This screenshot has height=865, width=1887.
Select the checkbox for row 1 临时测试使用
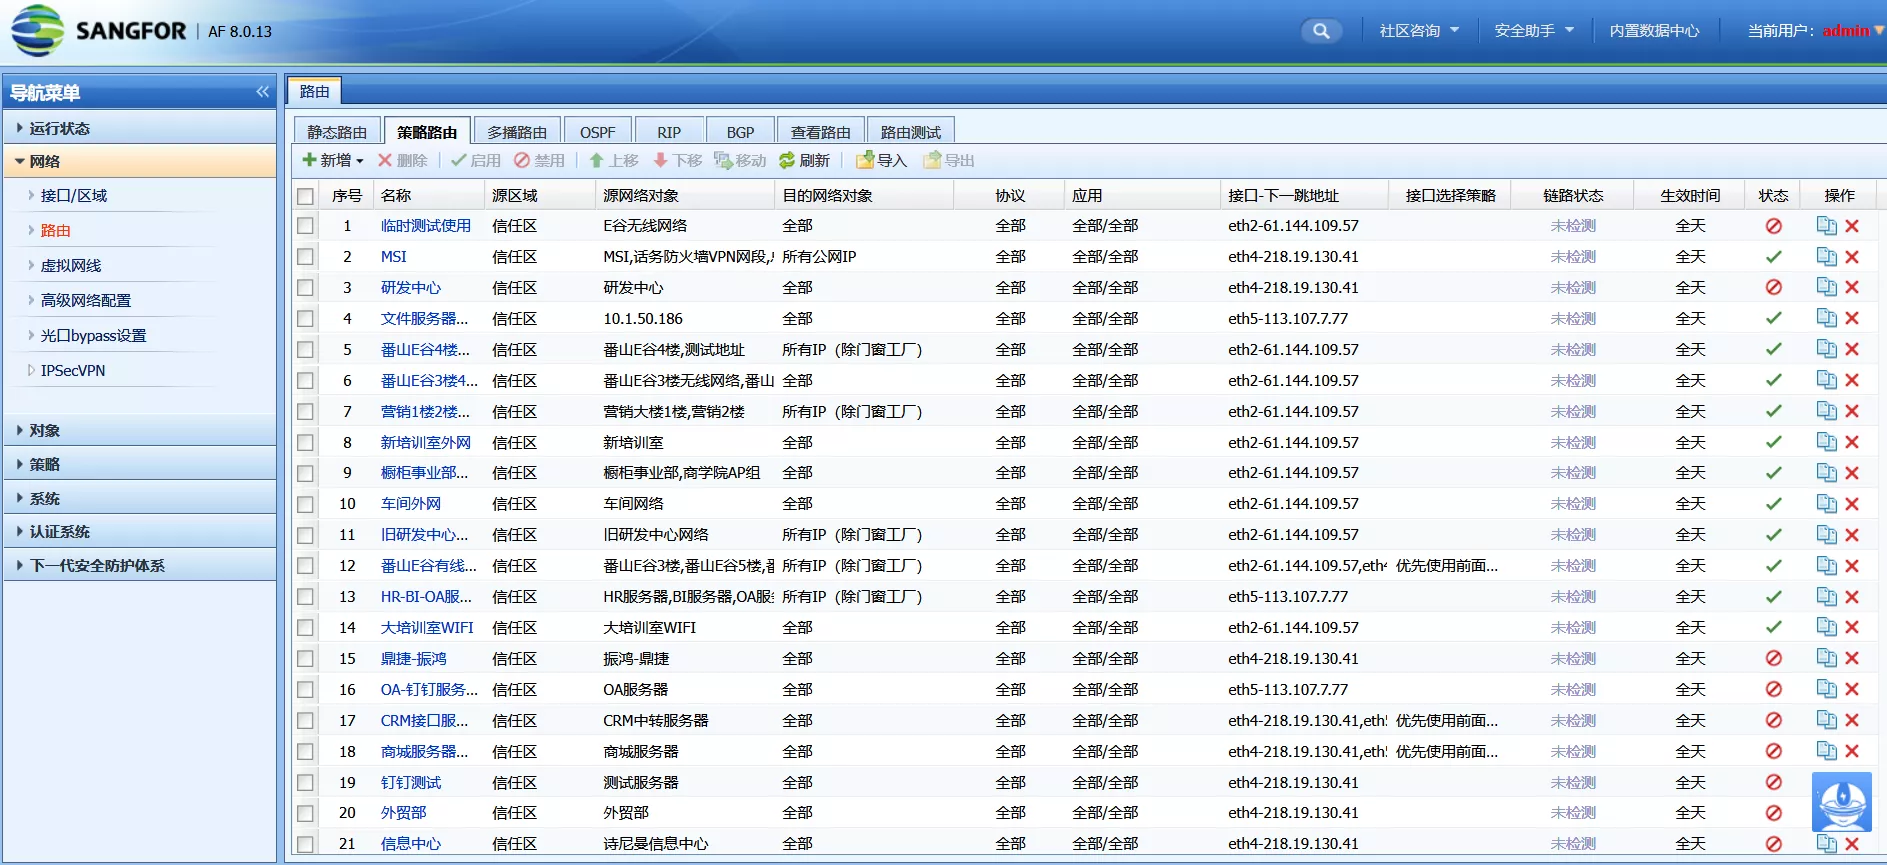click(x=305, y=226)
